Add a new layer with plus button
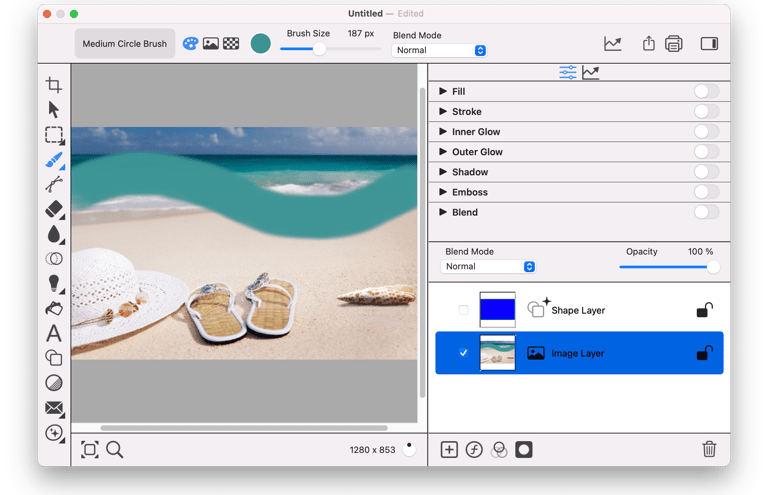The height and width of the screenshot is (495, 768). [x=449, y=449]
